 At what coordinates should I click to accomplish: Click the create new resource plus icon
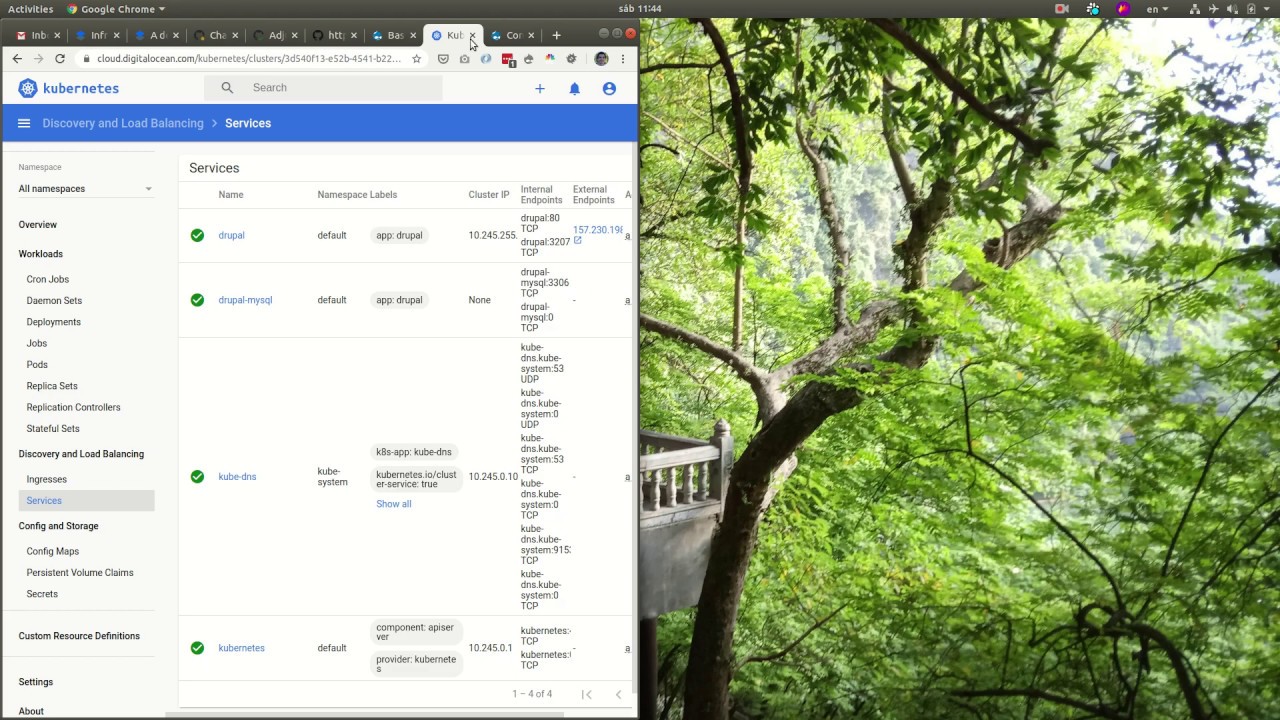click(x=540, y=88)
